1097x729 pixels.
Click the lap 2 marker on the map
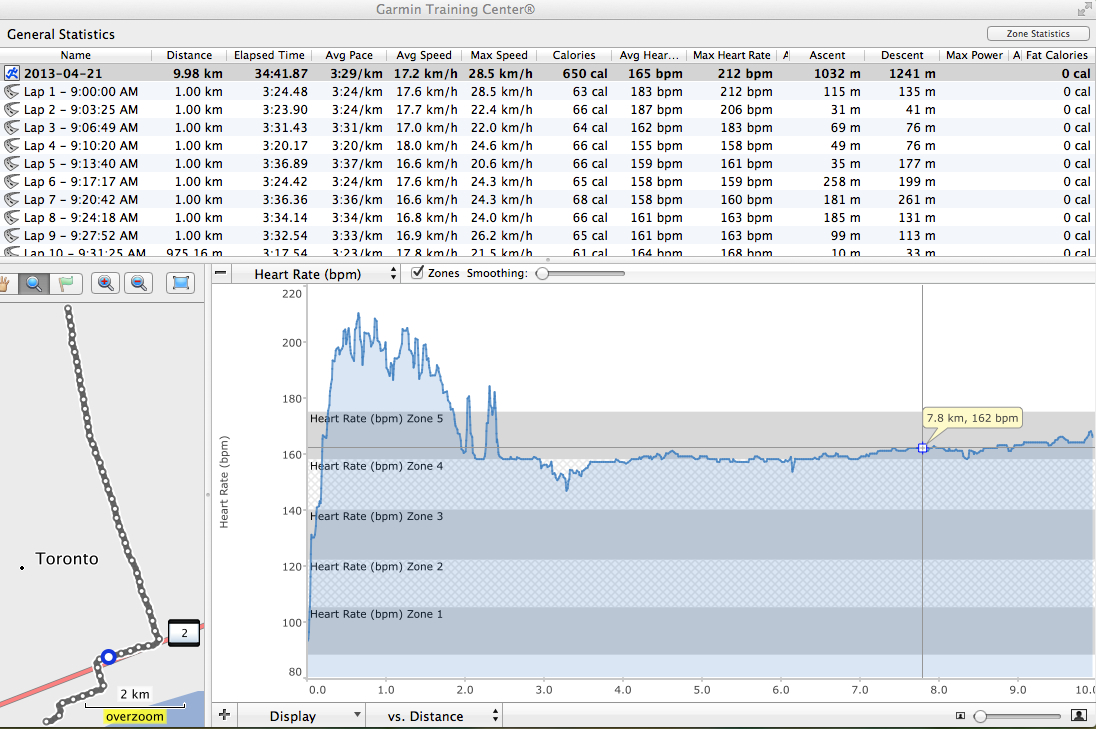[x=184, y=633]
